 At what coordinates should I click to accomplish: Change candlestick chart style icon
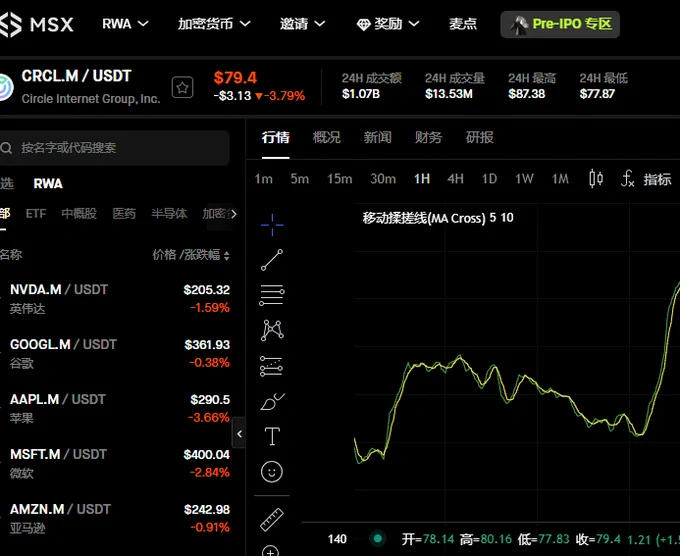pos(596,179)
